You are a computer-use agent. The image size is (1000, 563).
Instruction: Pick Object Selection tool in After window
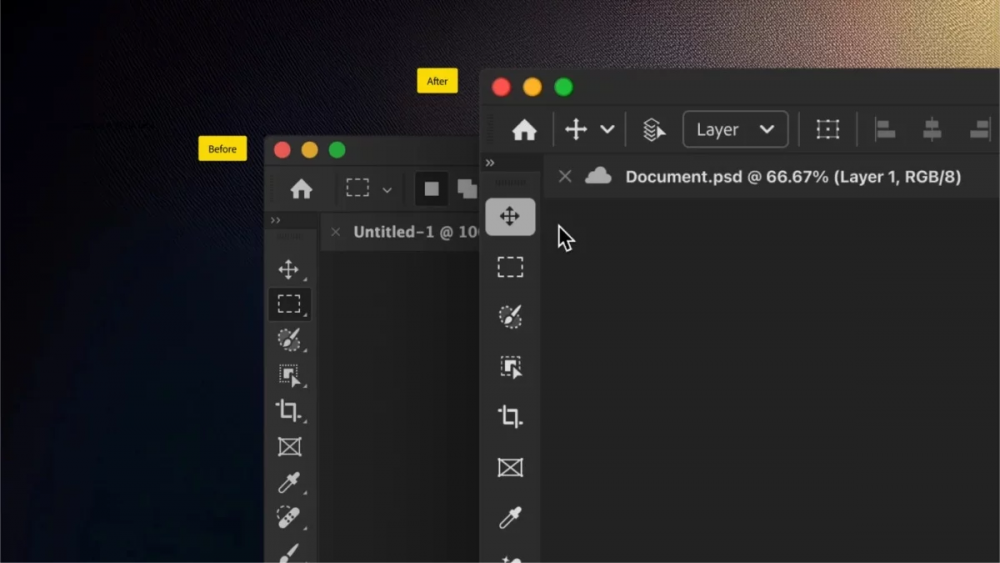(x=511, y=367)
